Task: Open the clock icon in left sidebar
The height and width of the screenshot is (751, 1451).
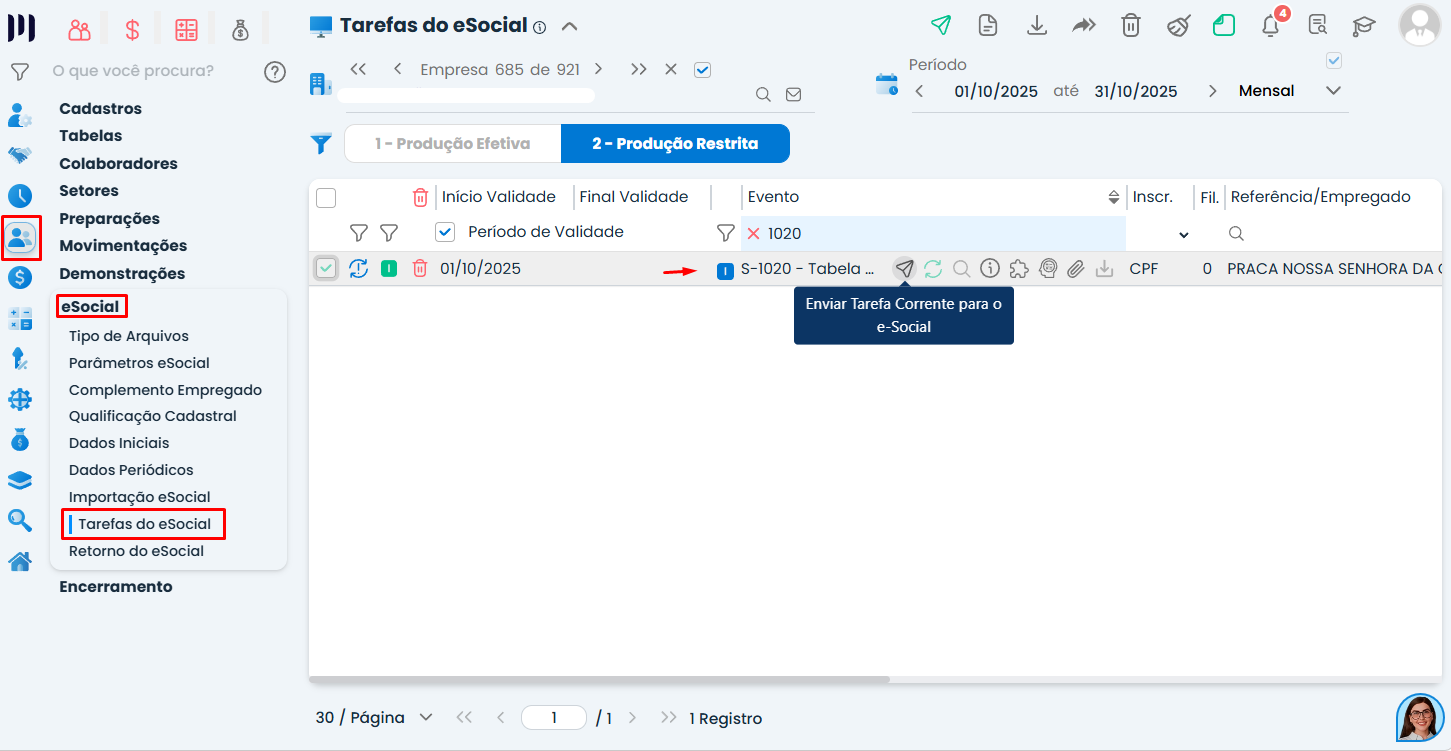Action: pyautogui.click(x=20, y=196)
